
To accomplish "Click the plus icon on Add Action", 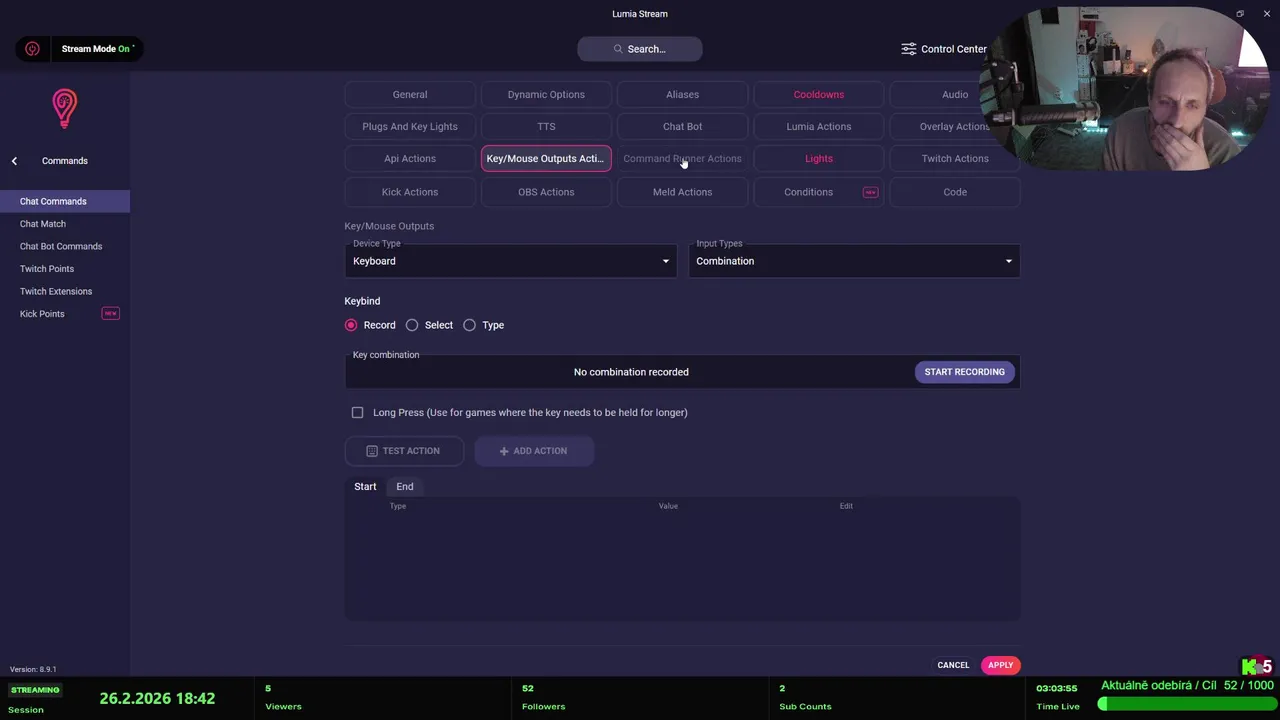I will (x=504, y=451).
